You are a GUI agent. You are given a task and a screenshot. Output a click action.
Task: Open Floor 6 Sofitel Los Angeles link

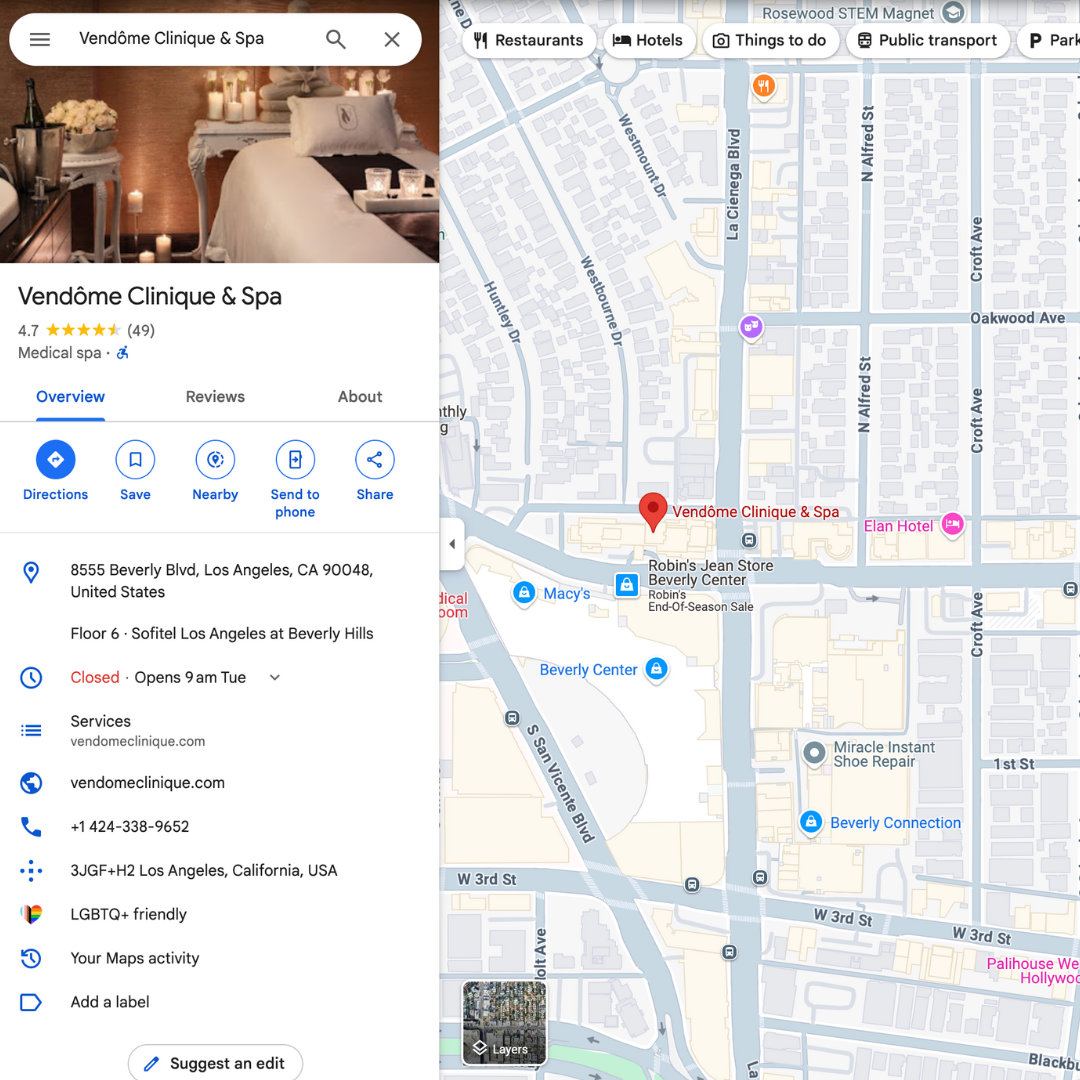(222, 634)
